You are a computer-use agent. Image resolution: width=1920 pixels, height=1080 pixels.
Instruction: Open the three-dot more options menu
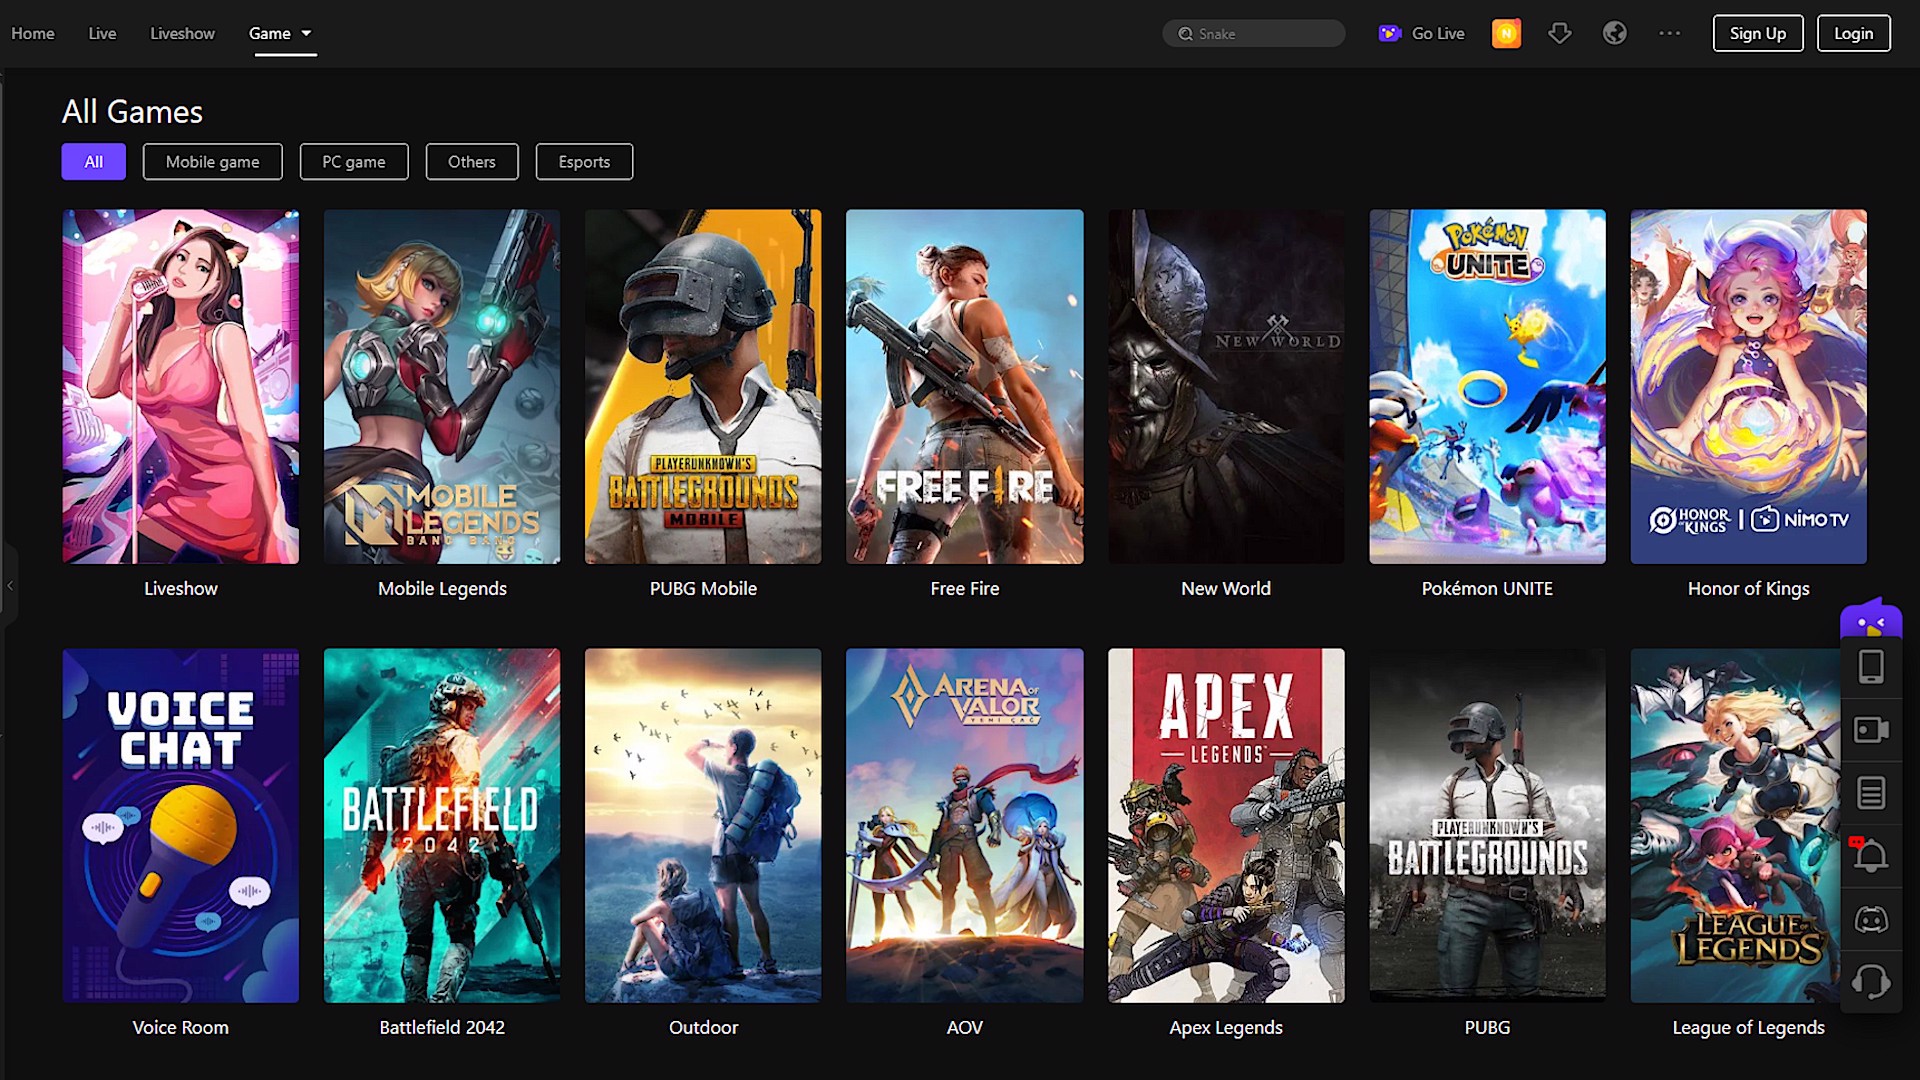click(x=1669, y=33)
